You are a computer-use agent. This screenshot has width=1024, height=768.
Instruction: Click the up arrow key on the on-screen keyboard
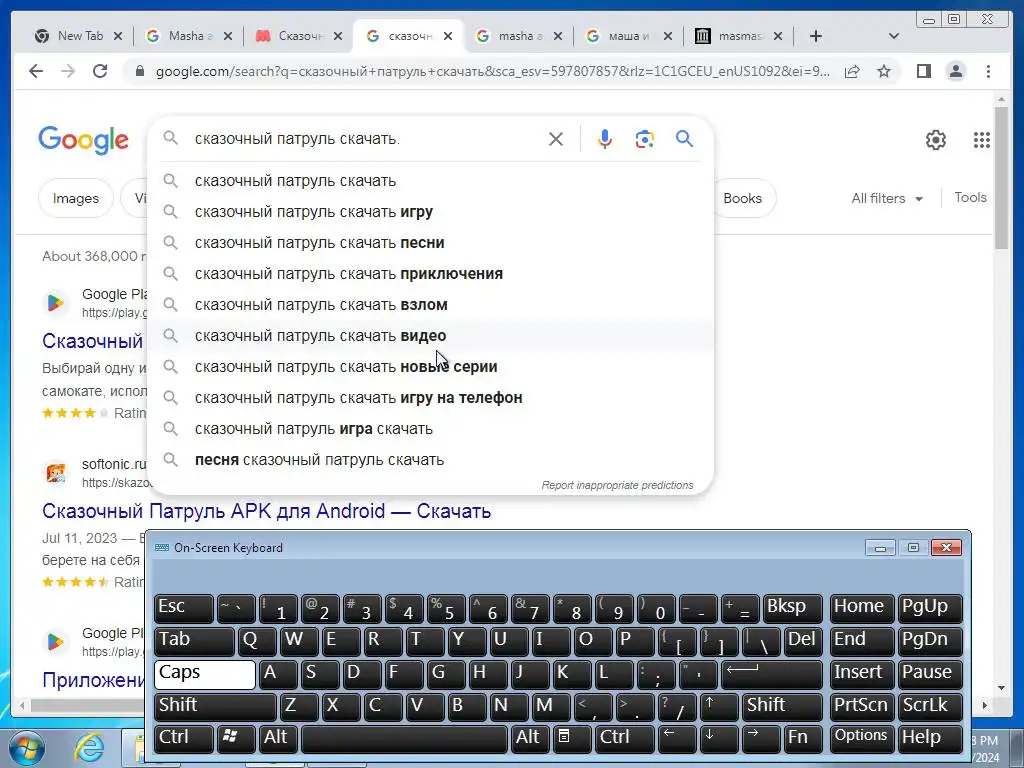tap(718, 706)
